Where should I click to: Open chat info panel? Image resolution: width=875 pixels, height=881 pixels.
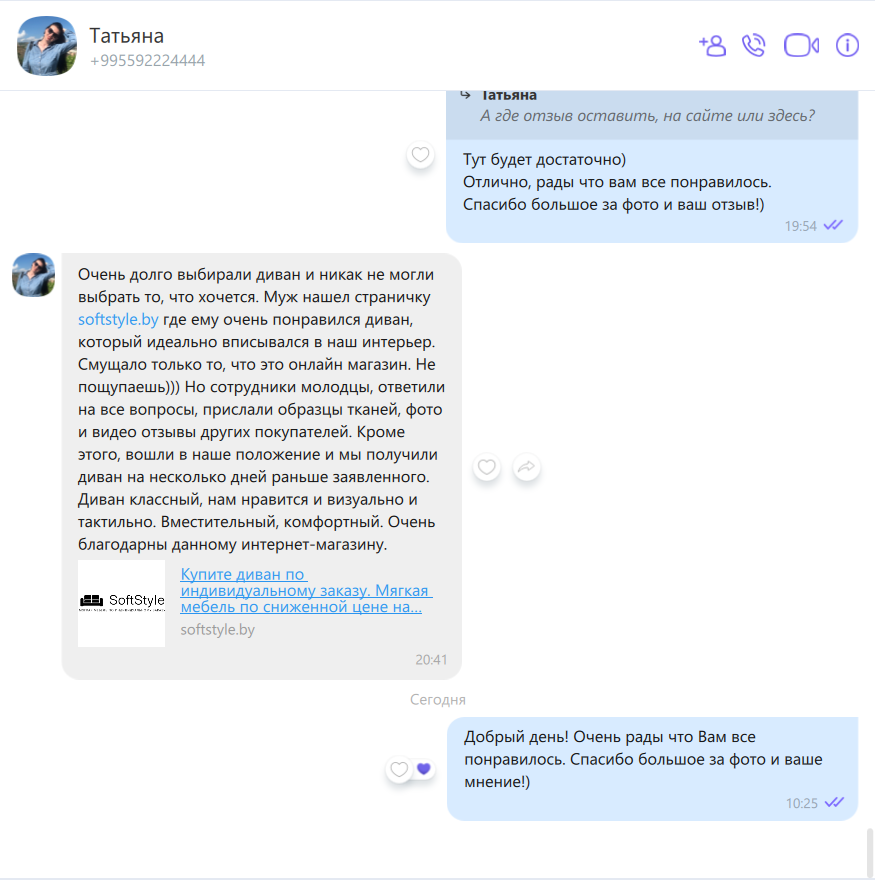[x=847, y=46]
